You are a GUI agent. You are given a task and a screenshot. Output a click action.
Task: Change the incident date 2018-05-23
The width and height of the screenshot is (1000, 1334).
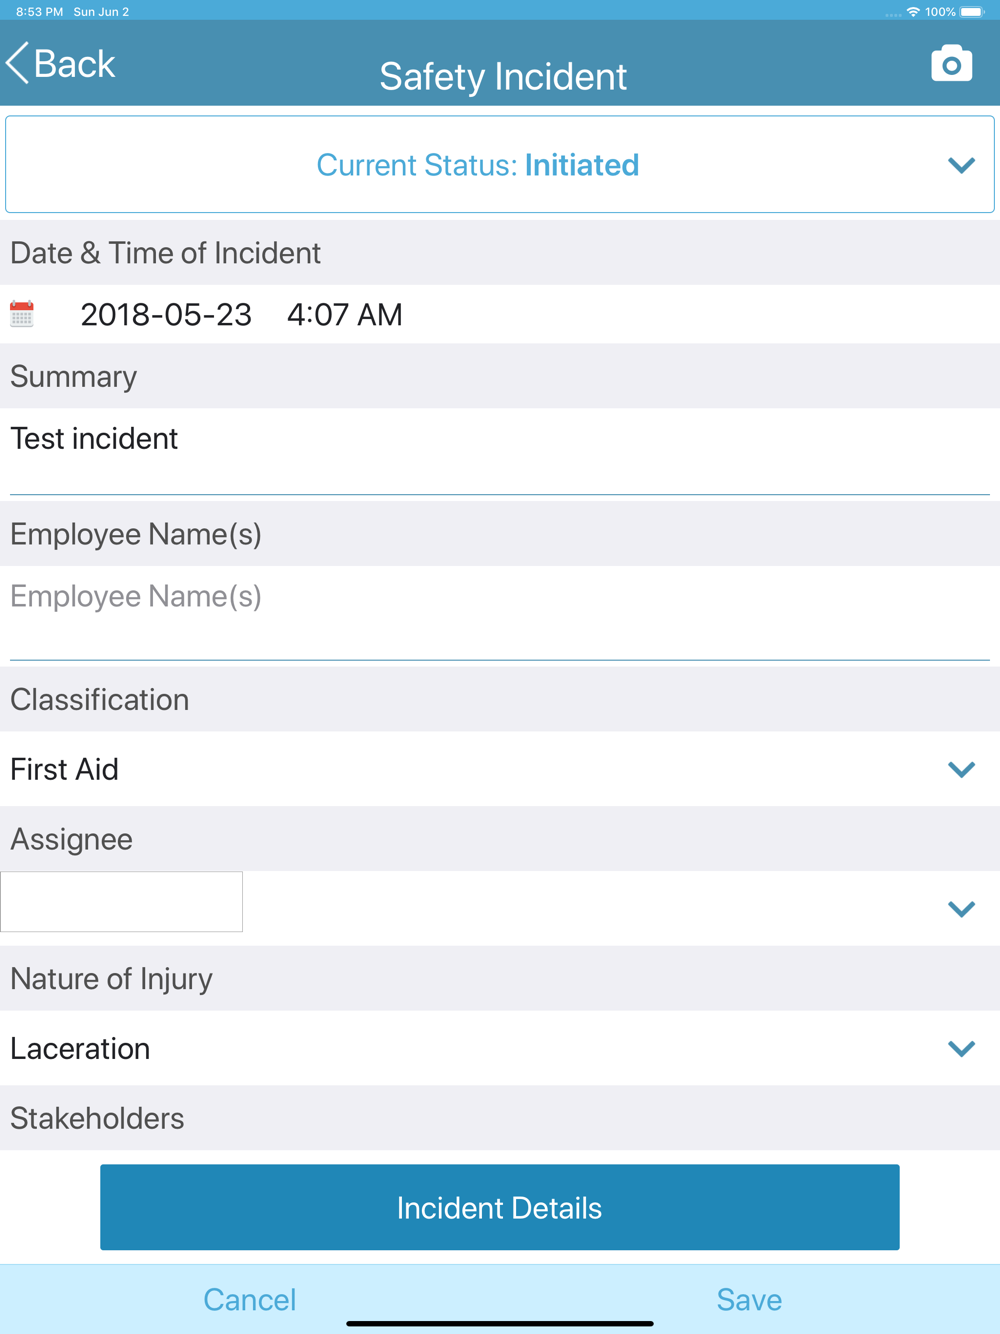point(166,315)
